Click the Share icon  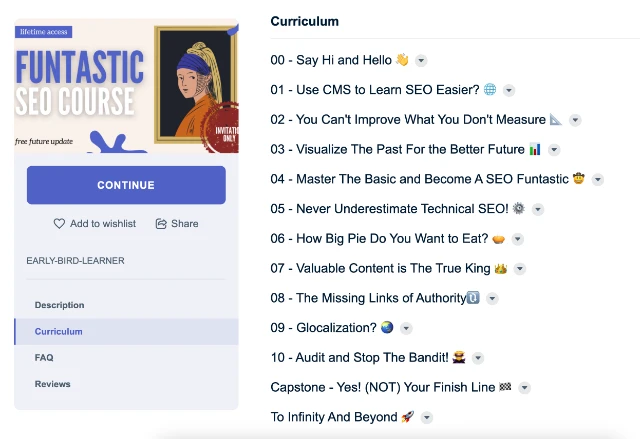tap(161, 224)
